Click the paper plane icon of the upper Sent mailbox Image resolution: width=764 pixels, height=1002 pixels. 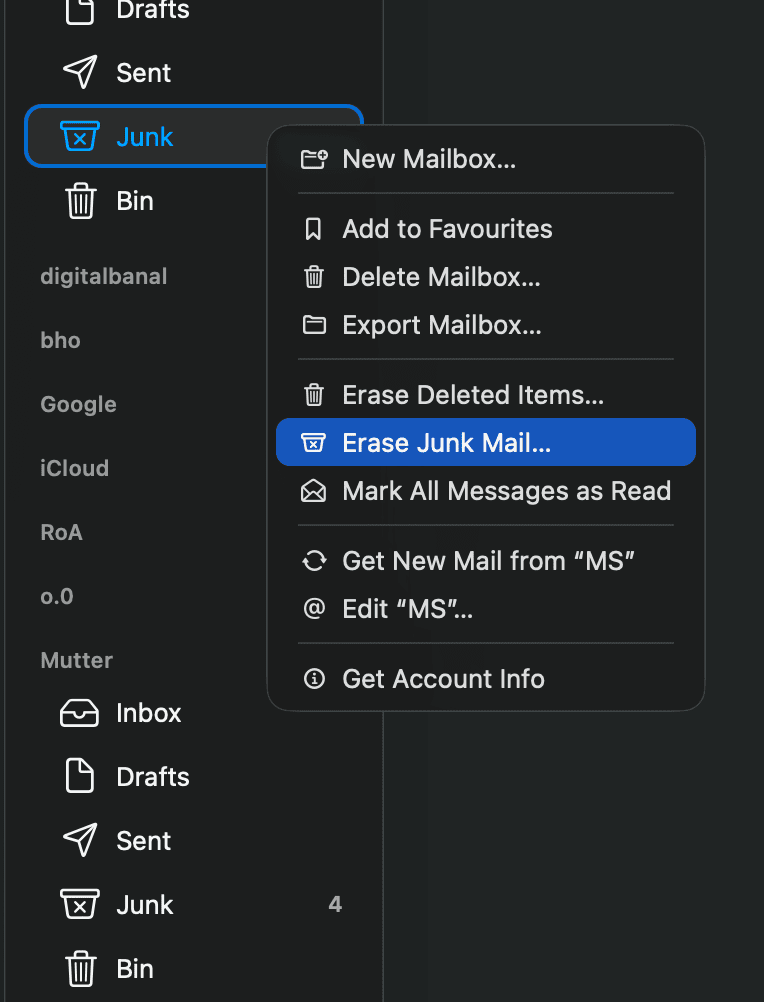pyautogui.click(x=80, y=72)
